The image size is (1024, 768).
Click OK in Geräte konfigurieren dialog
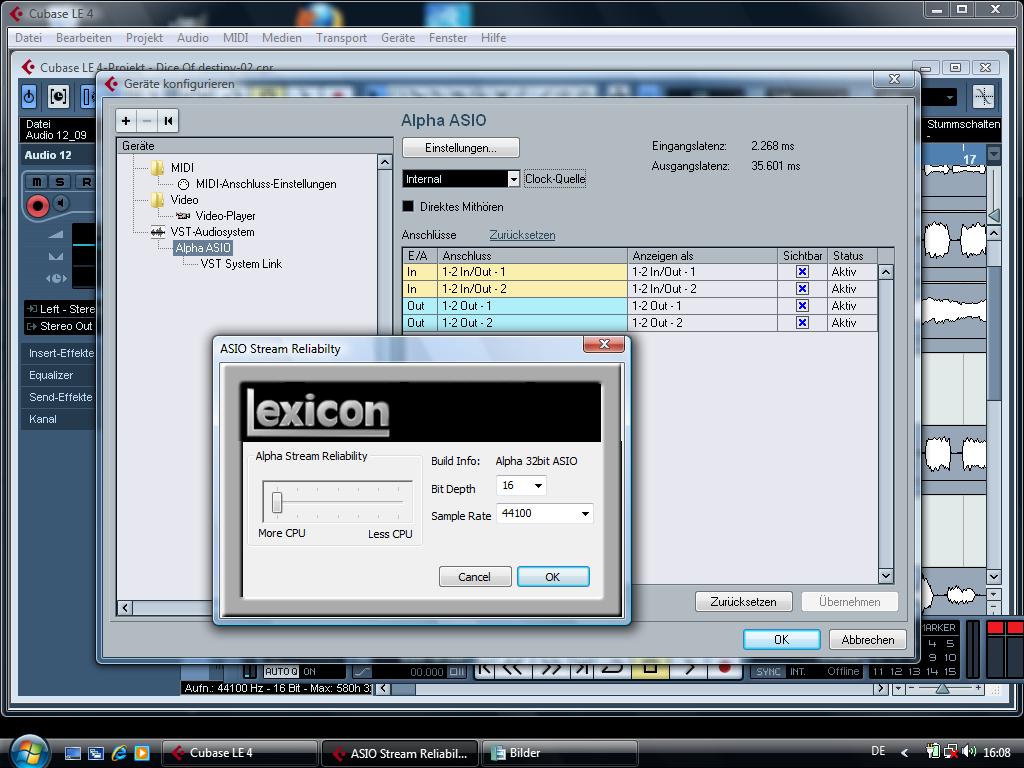coord(781,639)
